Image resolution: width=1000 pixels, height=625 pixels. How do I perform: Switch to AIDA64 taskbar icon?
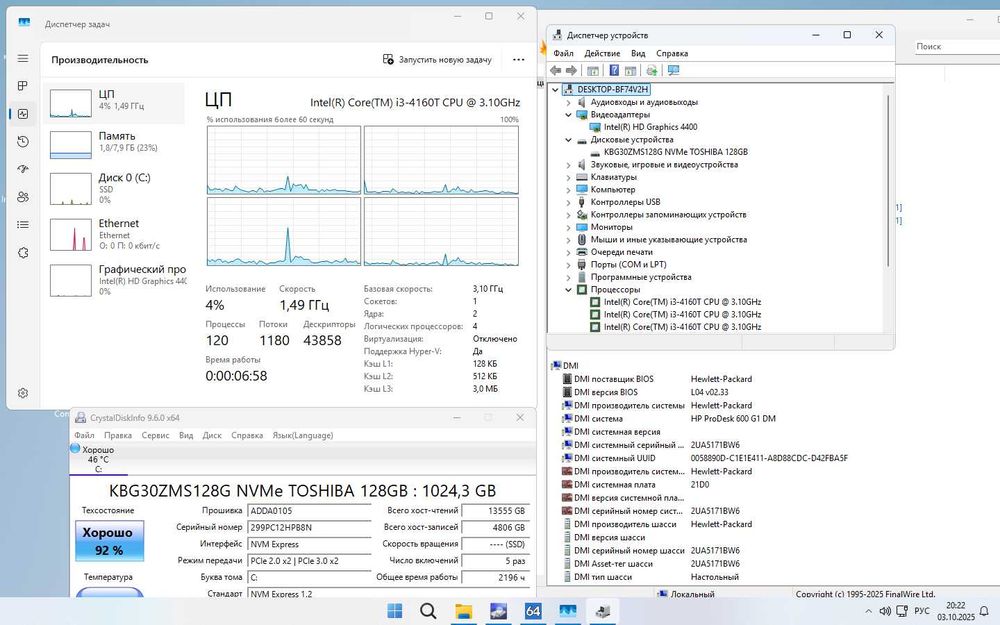click(x=533, y=611)
